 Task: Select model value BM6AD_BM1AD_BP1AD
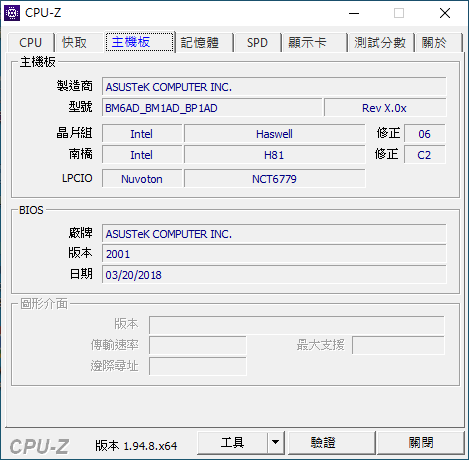point(212,108)
